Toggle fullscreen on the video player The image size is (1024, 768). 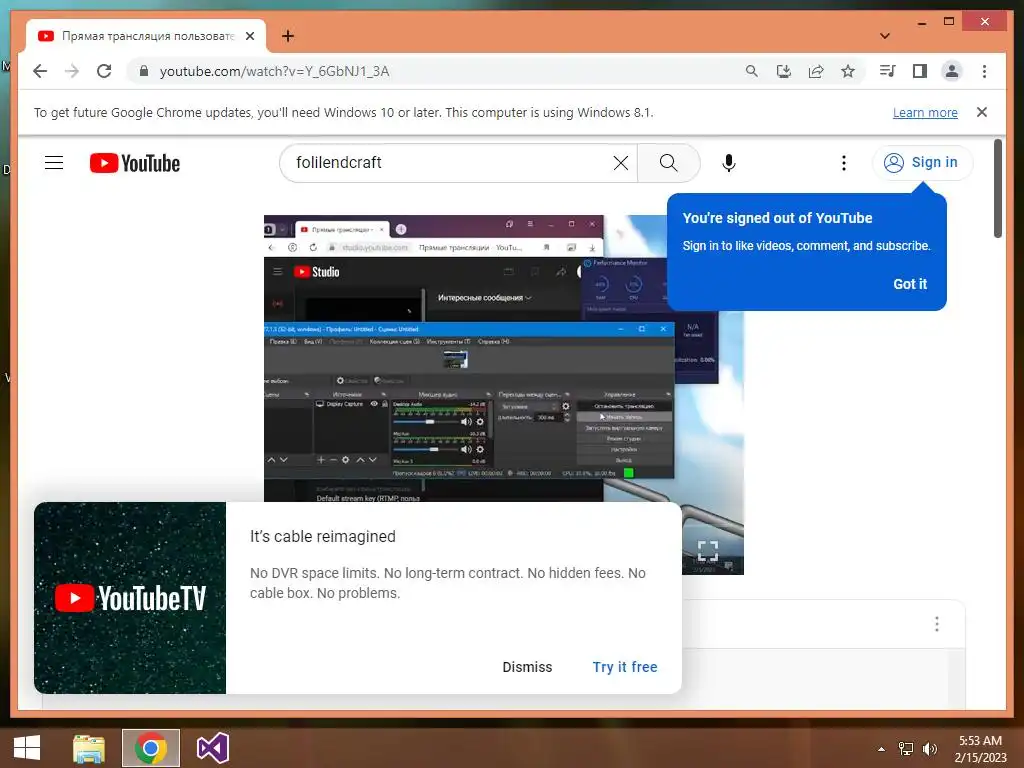pyautogui.click(x=707, y=551)
